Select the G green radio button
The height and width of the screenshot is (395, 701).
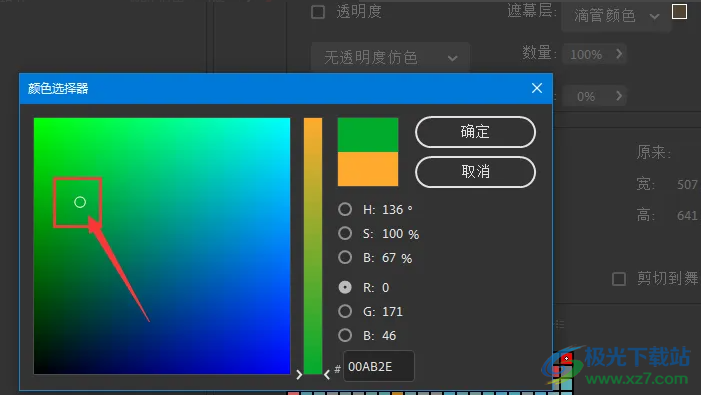click(x=345, y=311)
